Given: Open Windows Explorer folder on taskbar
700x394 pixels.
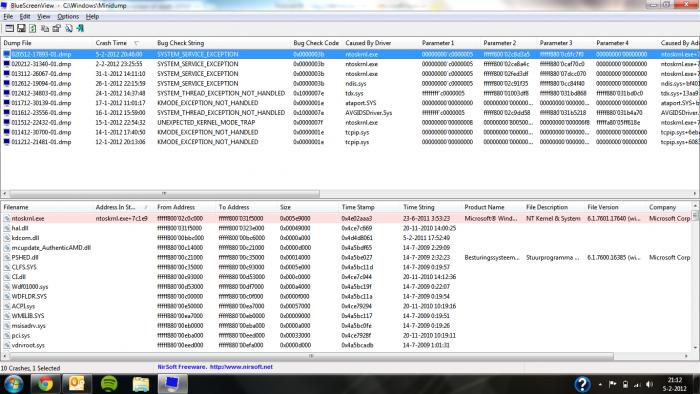Looking at the screenshot, I should tap(141, 384).
